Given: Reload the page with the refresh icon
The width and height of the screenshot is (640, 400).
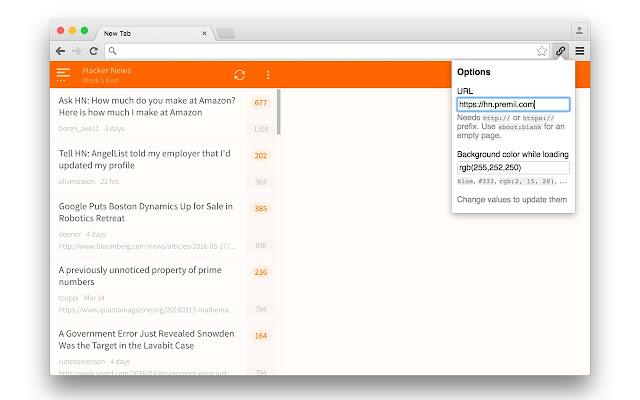Looking at the screenshot, I should [x=94, y=51].
